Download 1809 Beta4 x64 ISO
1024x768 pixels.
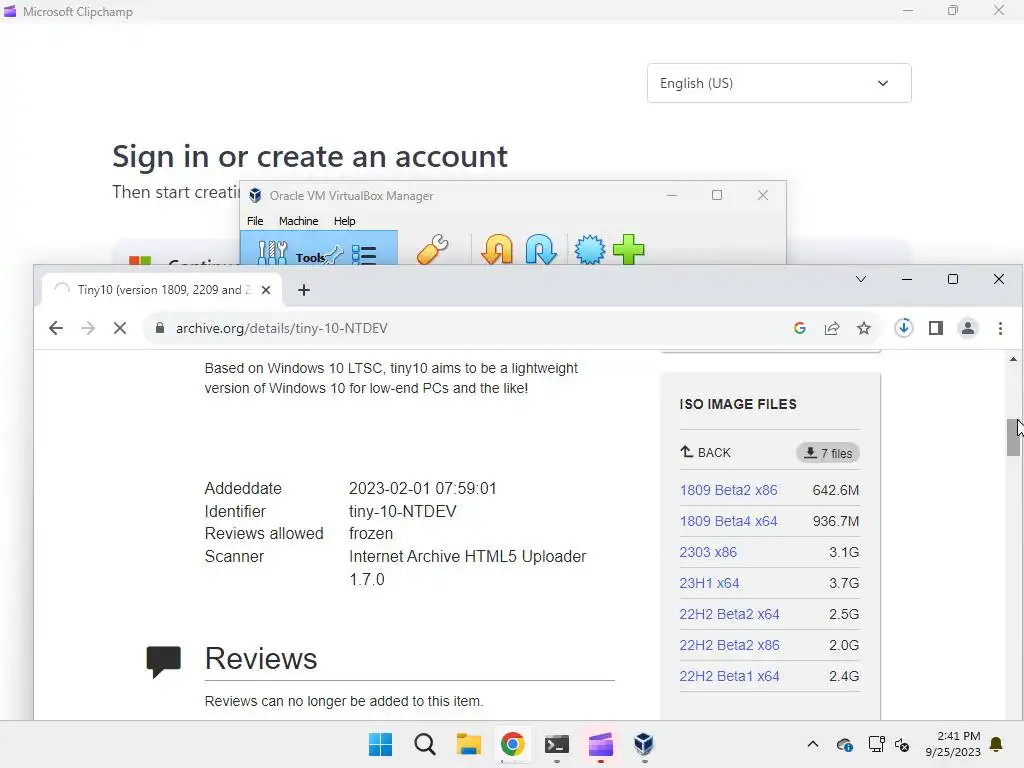pyautogui.click(x=728, y=521)
